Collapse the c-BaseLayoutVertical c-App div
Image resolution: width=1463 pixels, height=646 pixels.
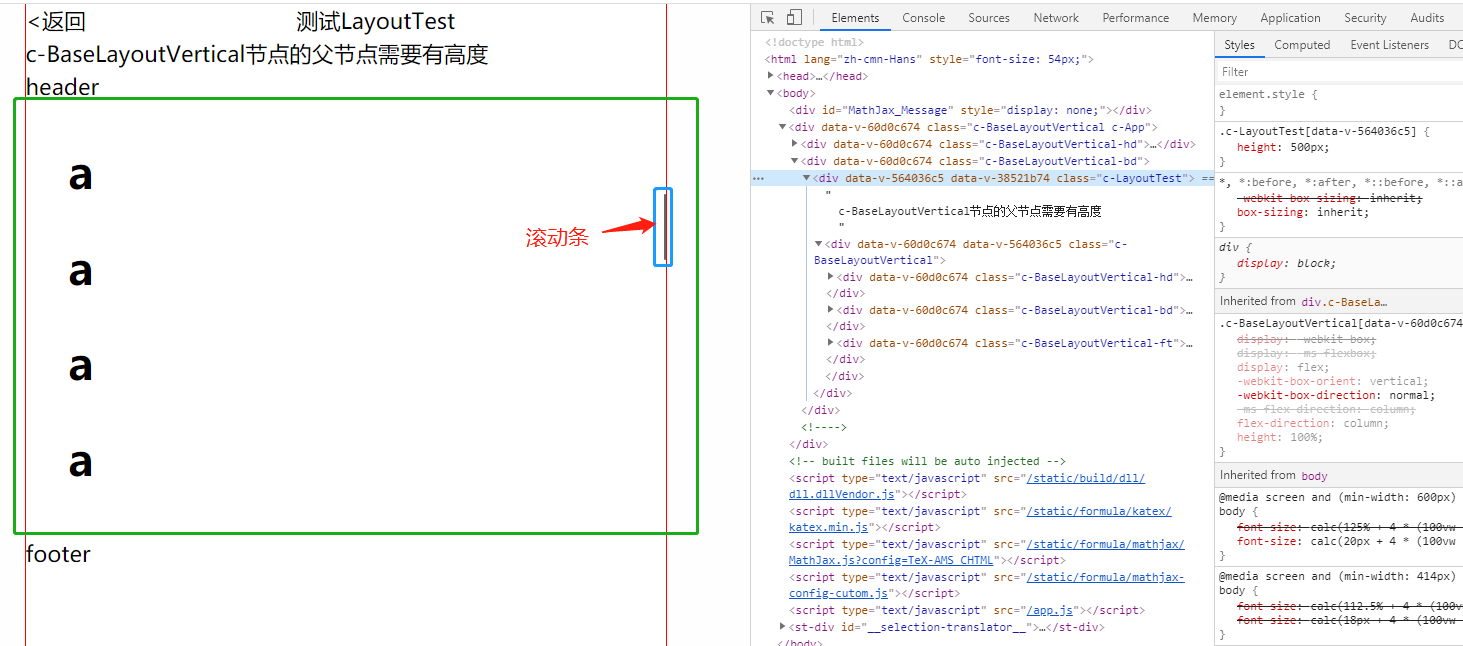tap(783, 127)
